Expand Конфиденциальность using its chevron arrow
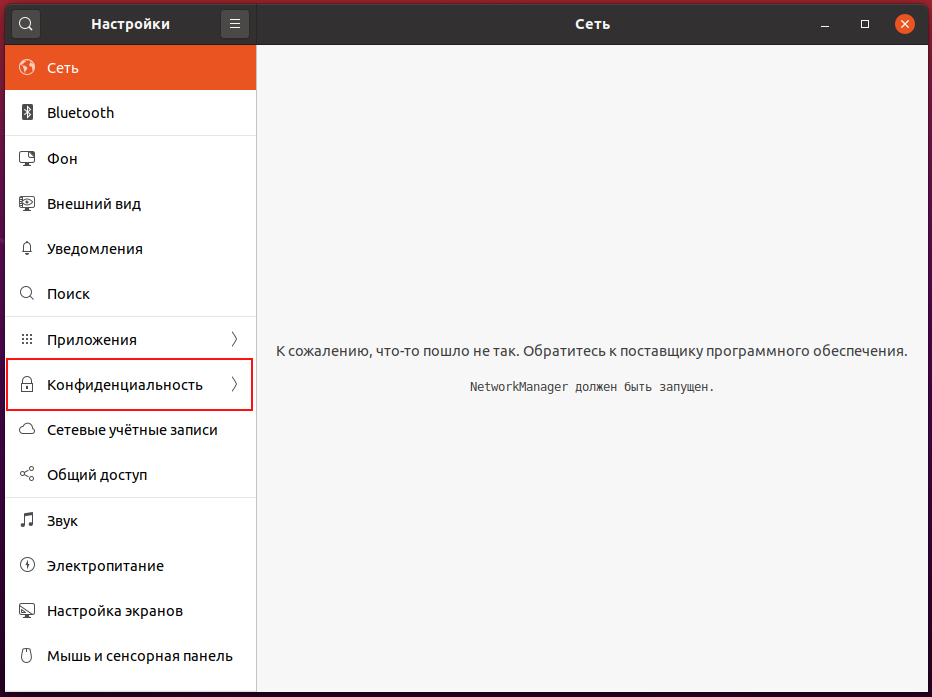The image size is (932, 697). [234, 384]
